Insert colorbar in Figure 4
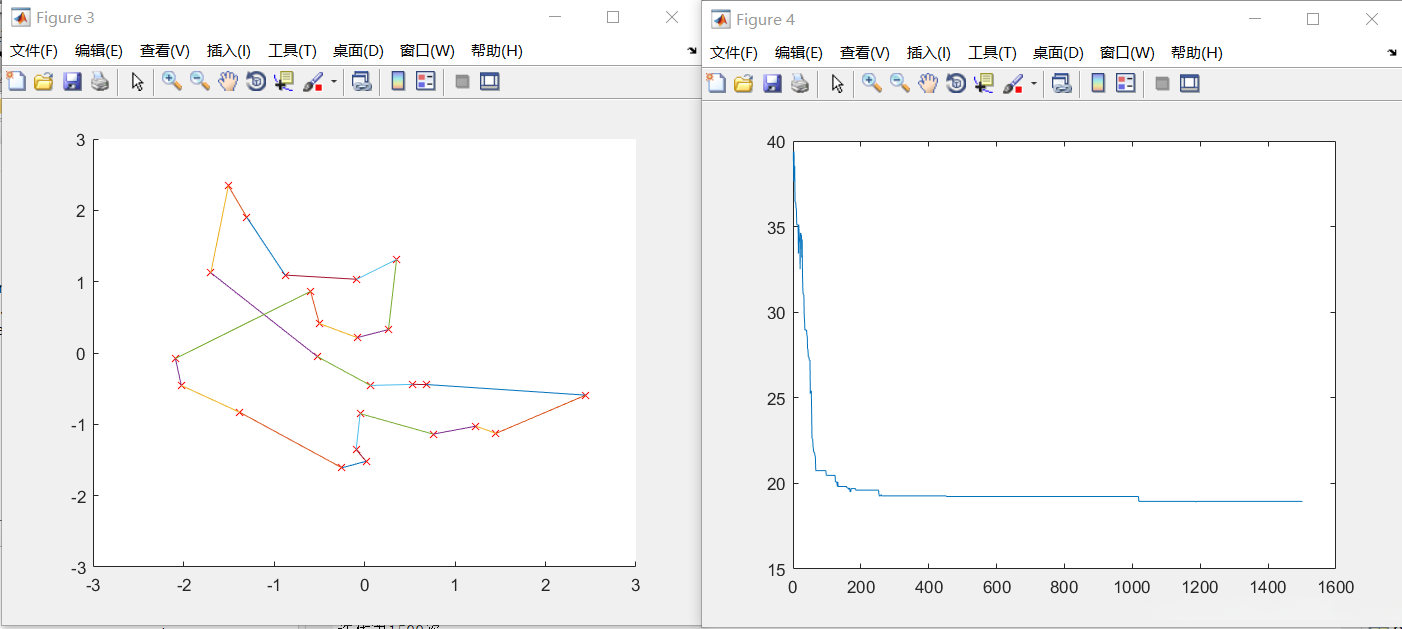This screenshot has height=629, width=1402. (x=1098, y=83)
